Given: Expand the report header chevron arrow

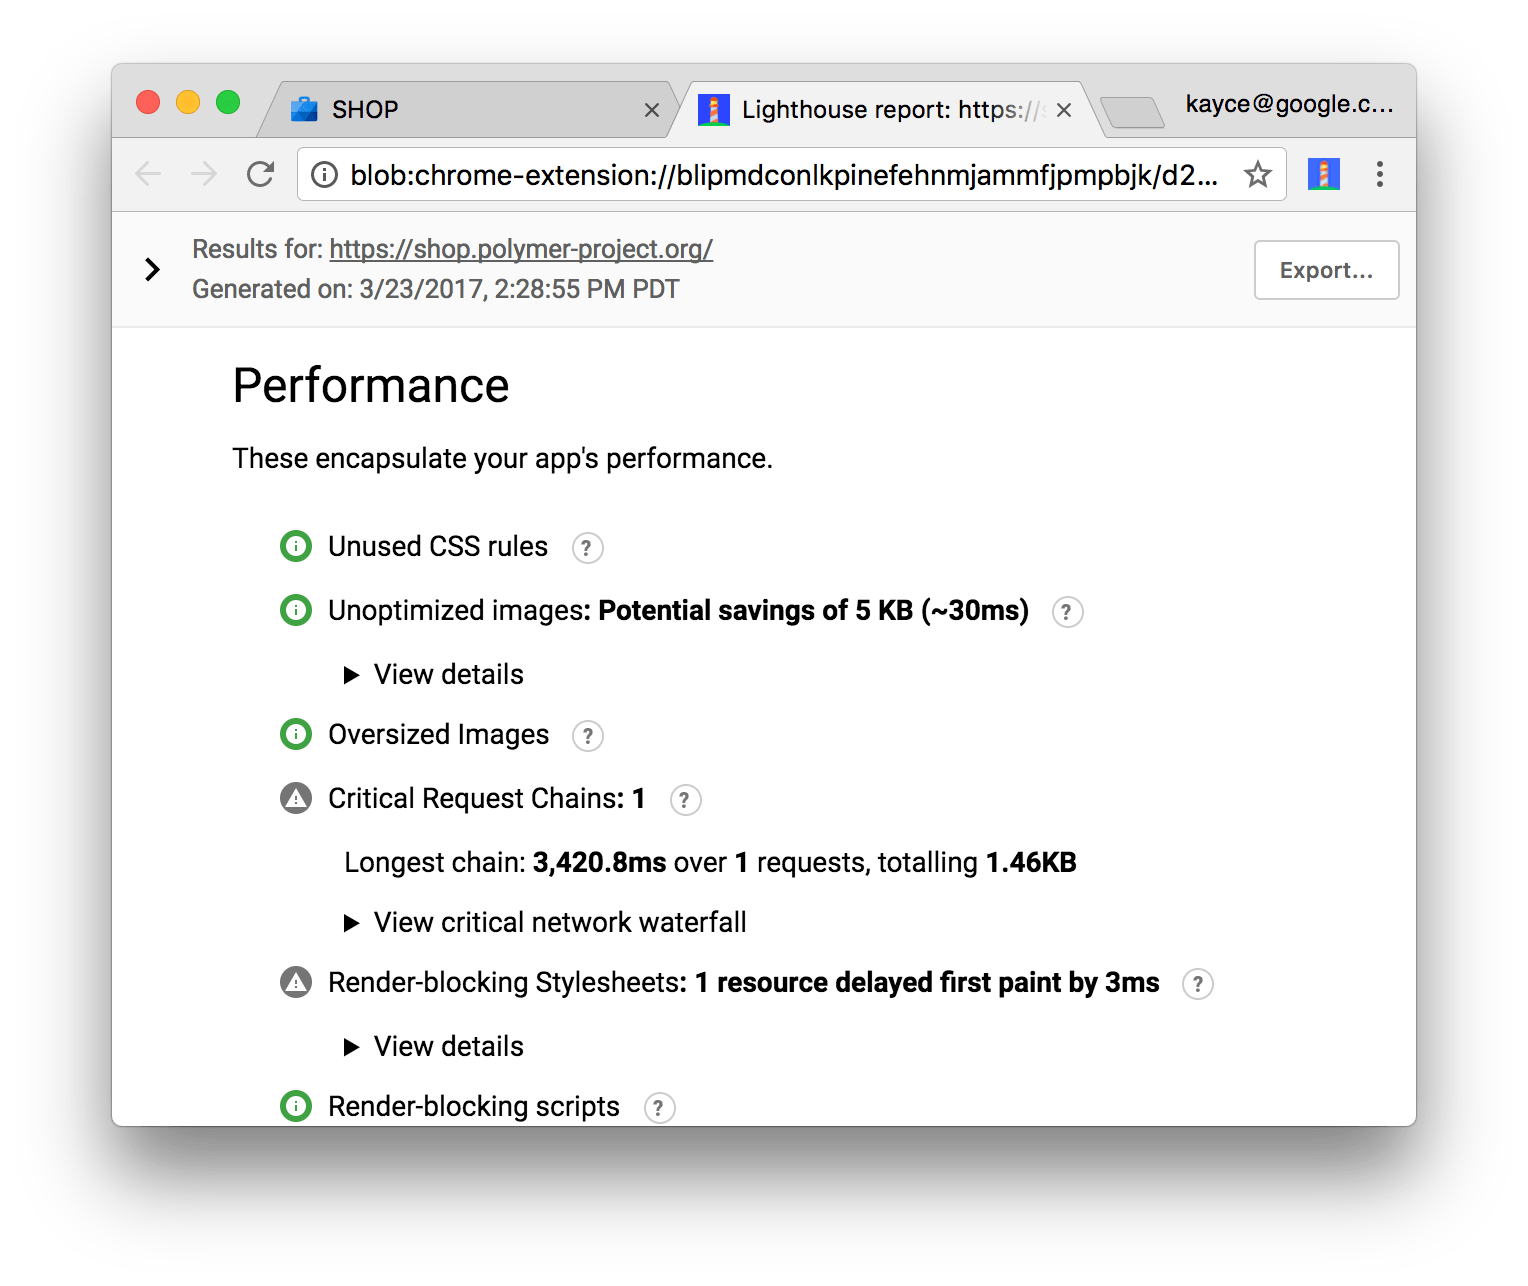Looking at the screenshot, I should 152,269.
